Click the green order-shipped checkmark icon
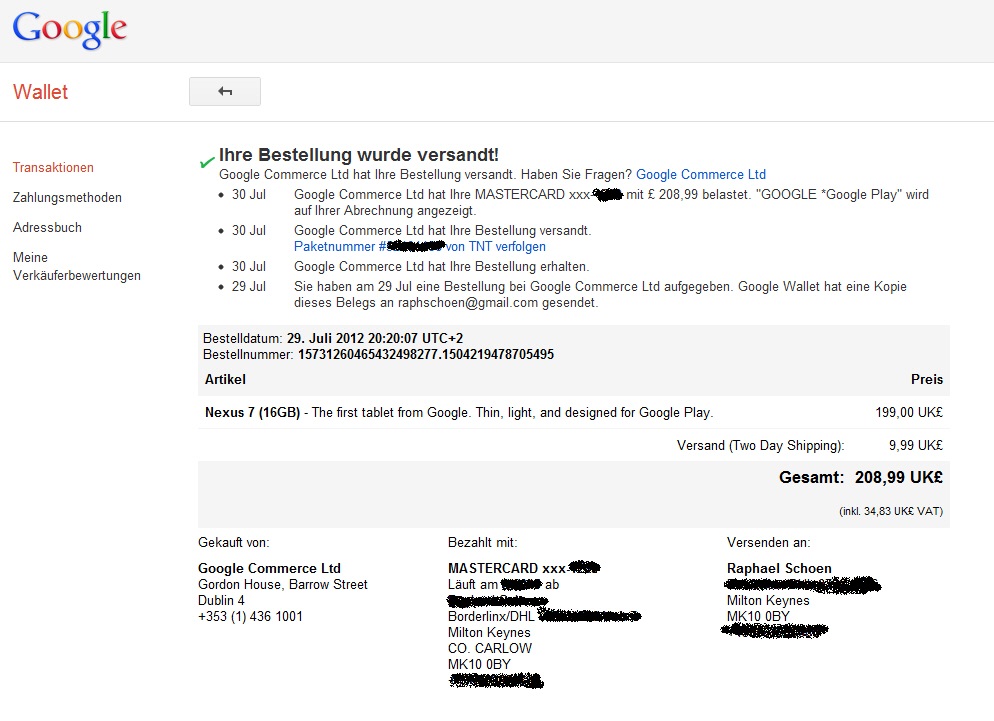The width and height of the screenshot is (994, 721). point(207,162)
